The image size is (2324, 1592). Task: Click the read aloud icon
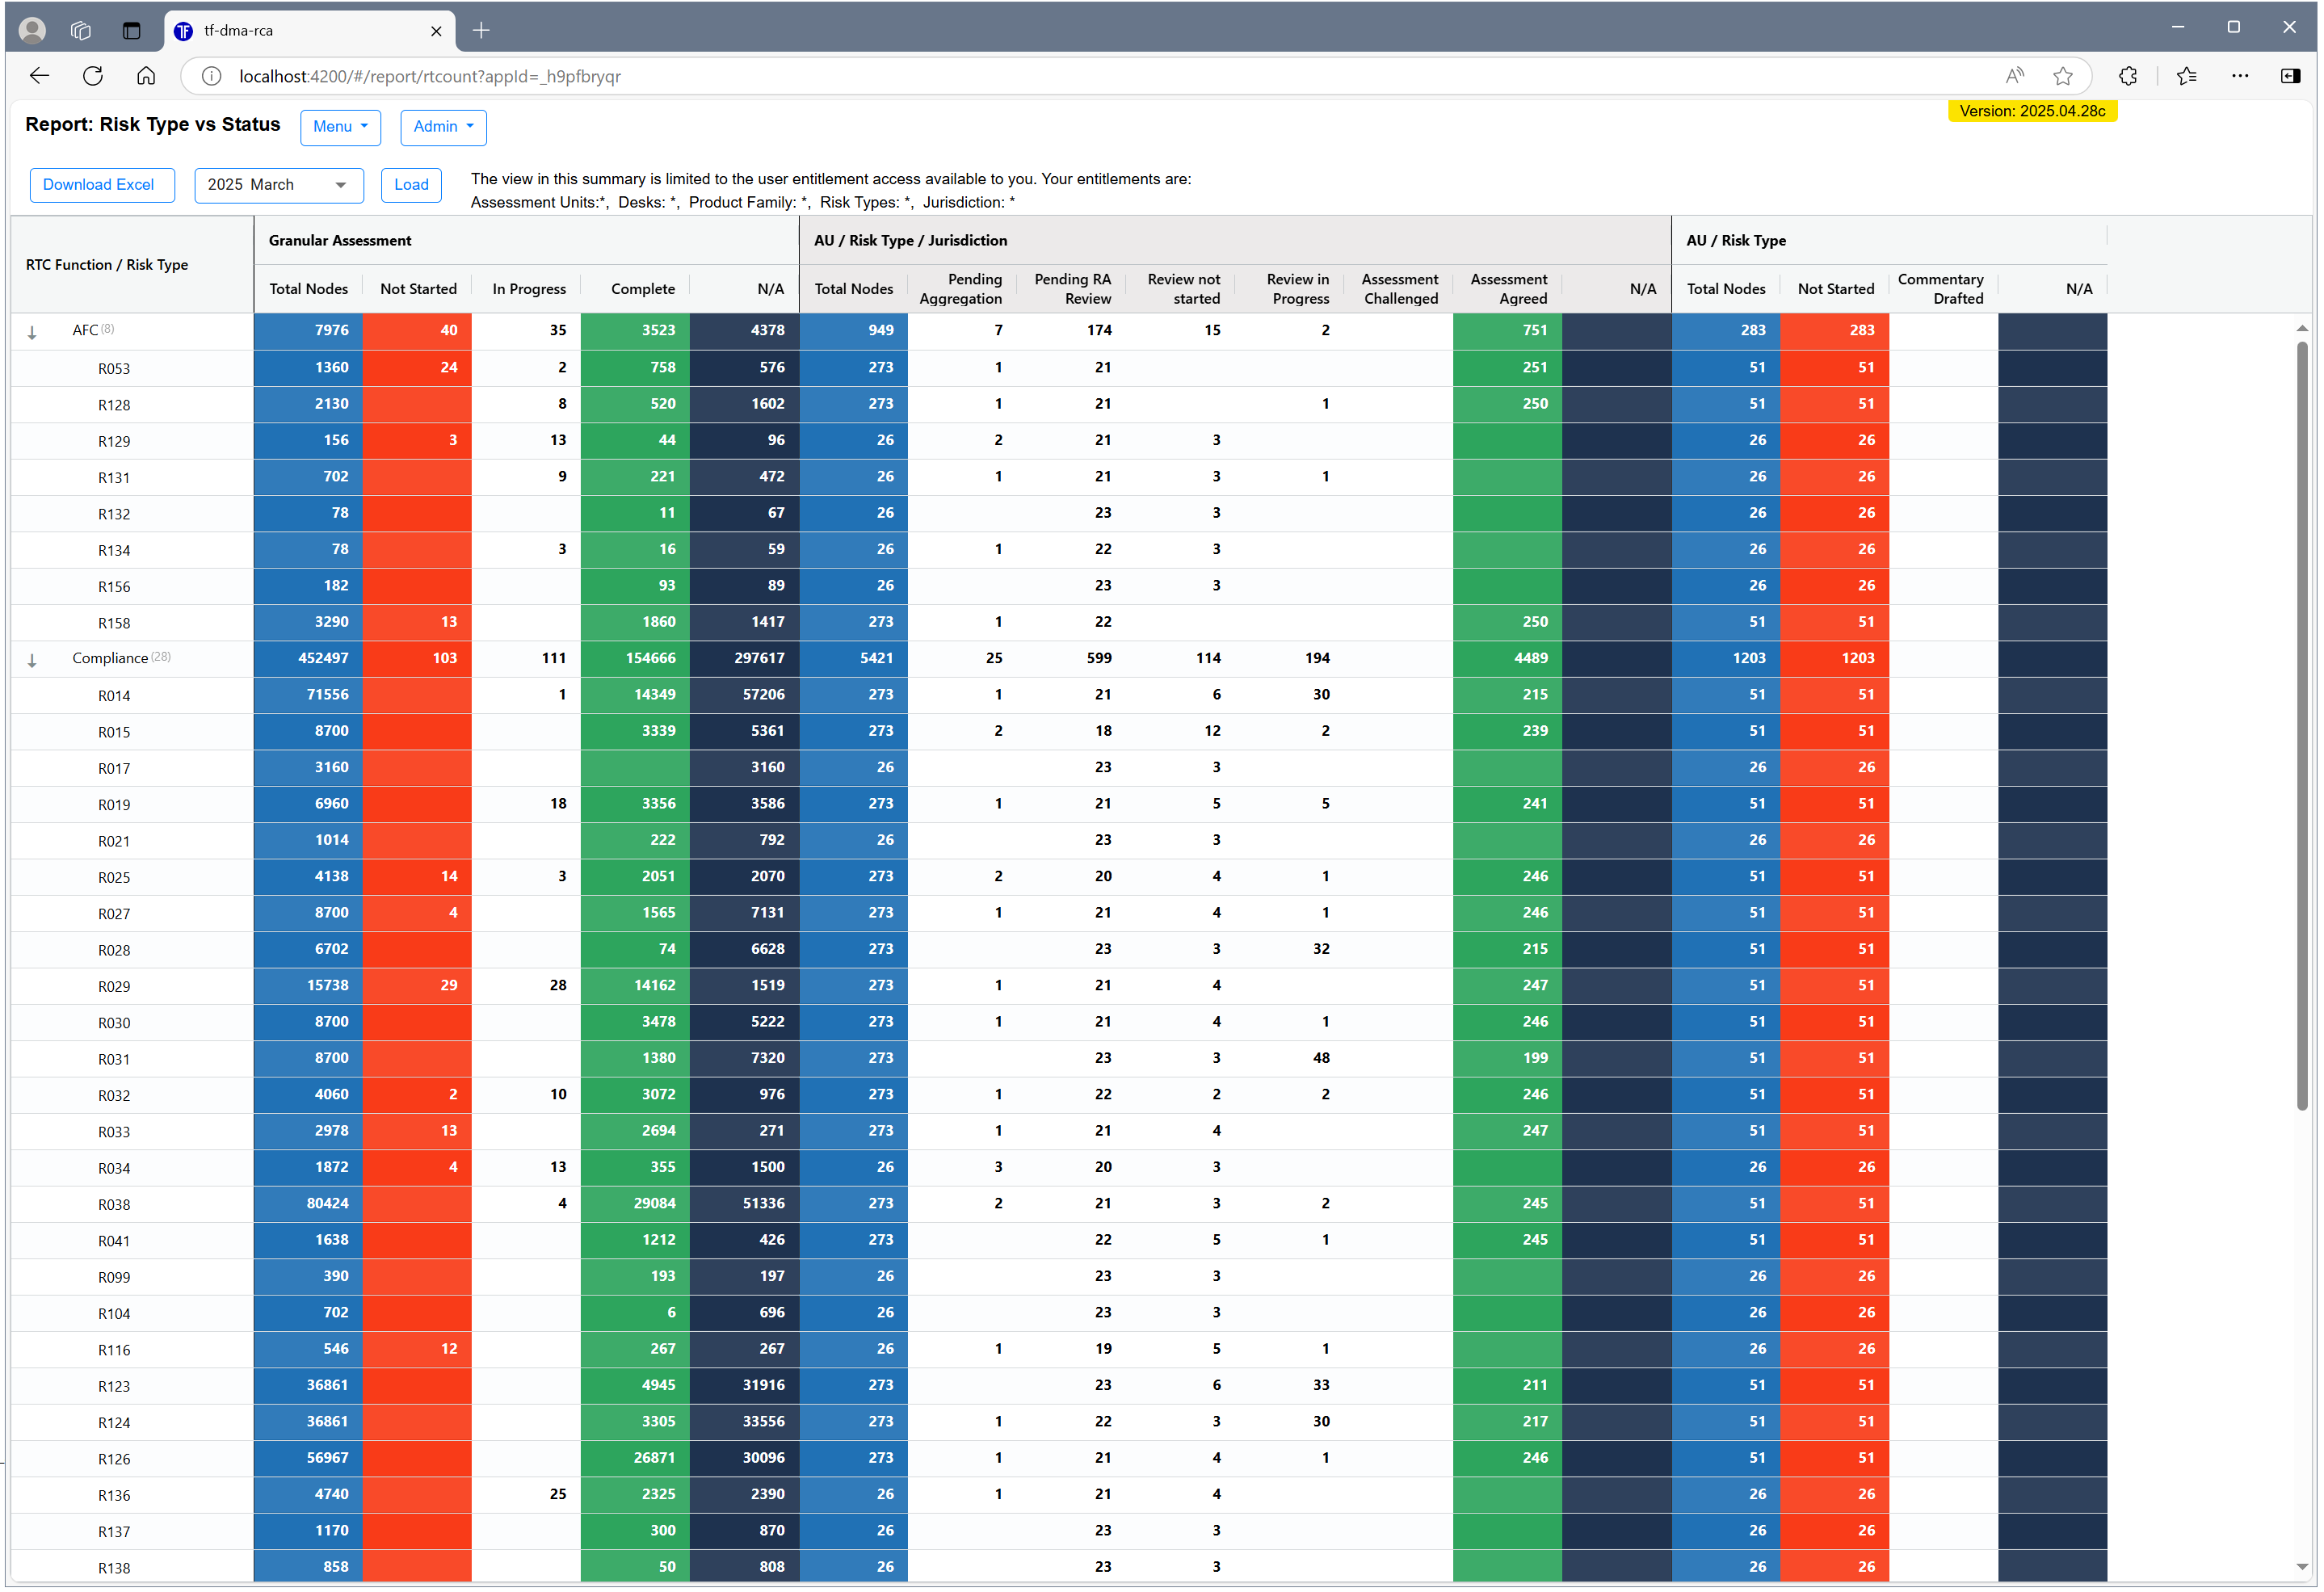tap(2014, 76)
